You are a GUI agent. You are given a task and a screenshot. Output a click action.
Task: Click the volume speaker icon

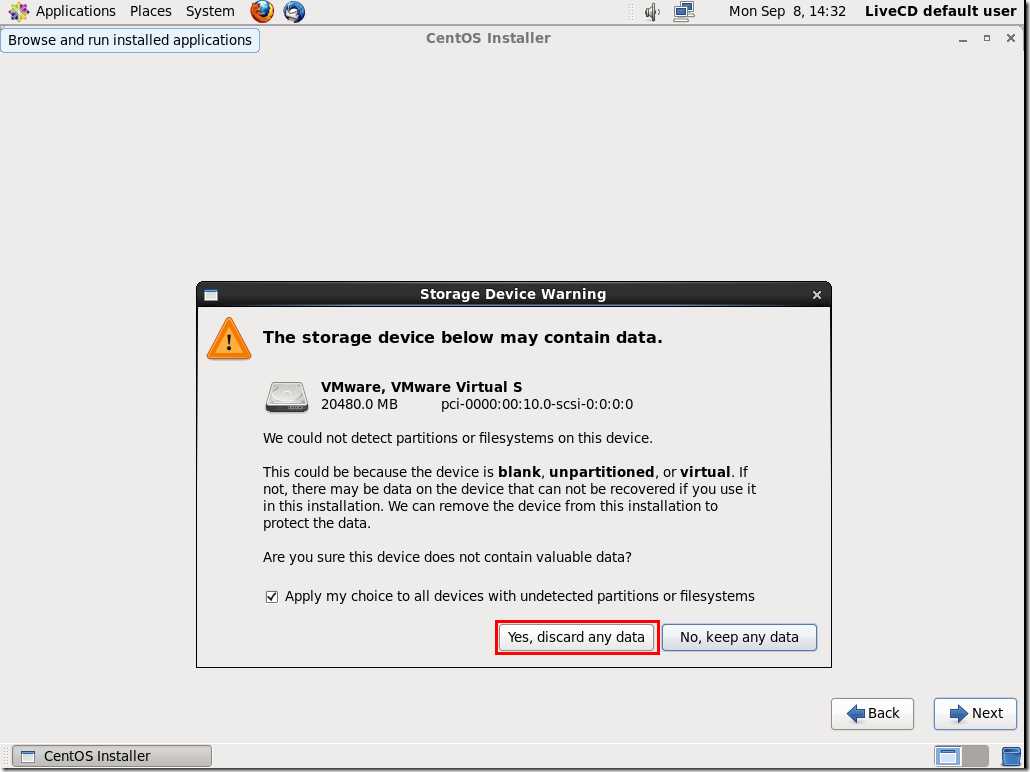click(652, 11)
